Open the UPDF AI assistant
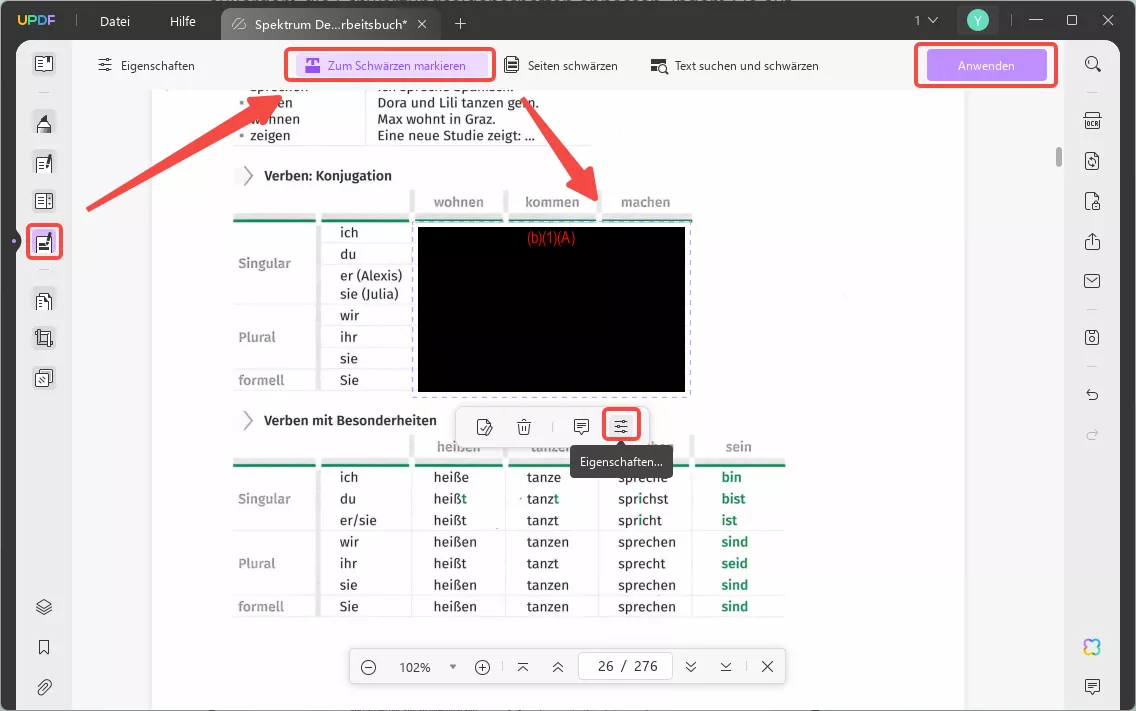Viewport: 1136px width, 711px height. coord(1093,646)
